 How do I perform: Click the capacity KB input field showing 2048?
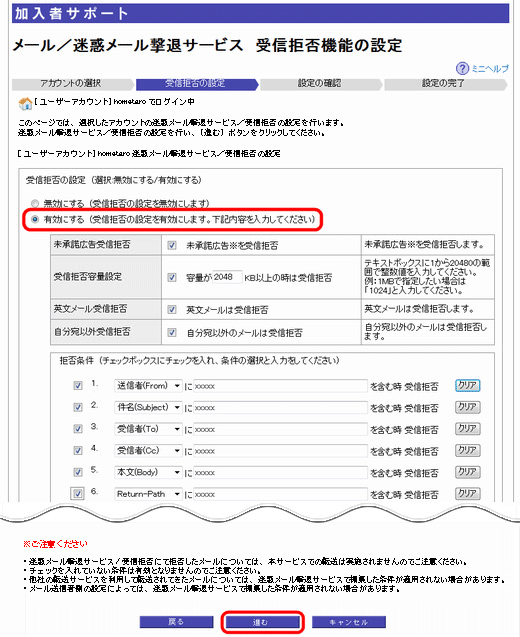click(227, 277)
